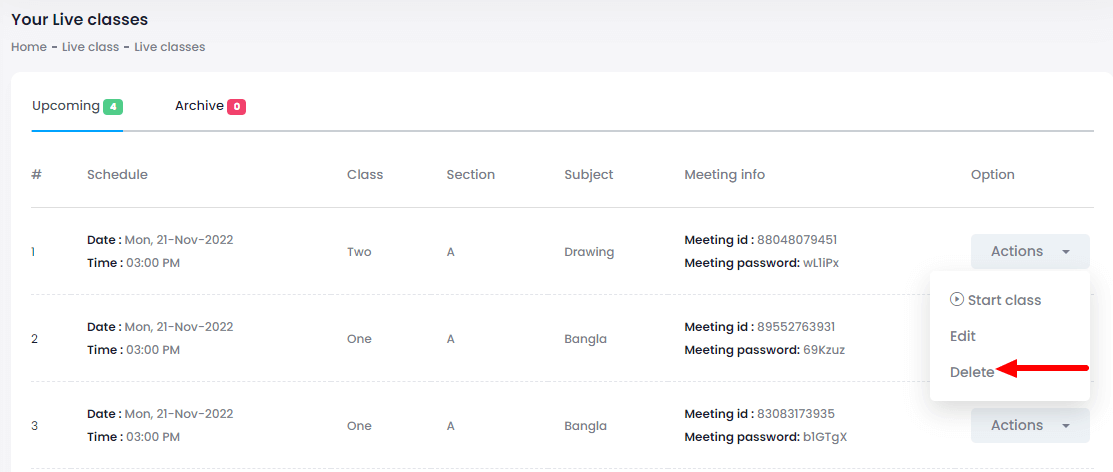This screenshot has height=472, width=1113.
Task: Click the Live classes breadcrumb item
Action: coord(170,47)
